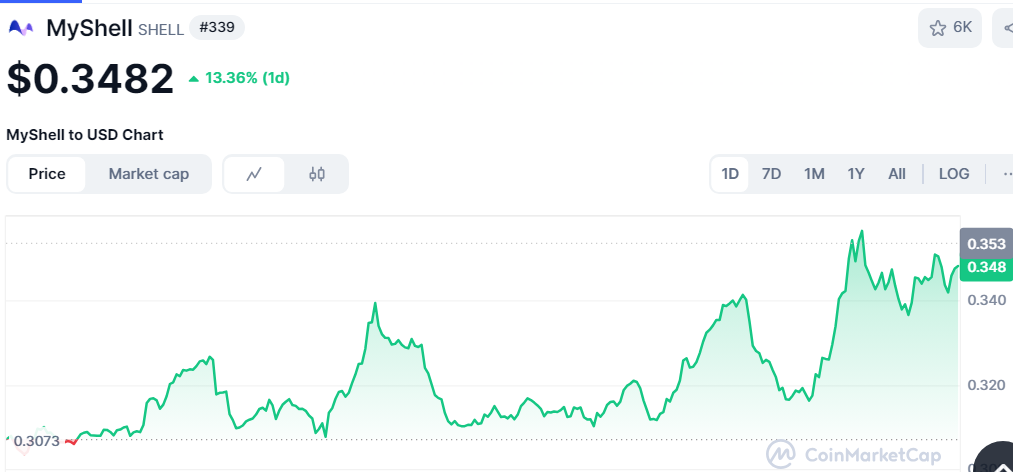Add MyShell to watchlist via star
The image size is (1013, 472).
pos(950,28)
